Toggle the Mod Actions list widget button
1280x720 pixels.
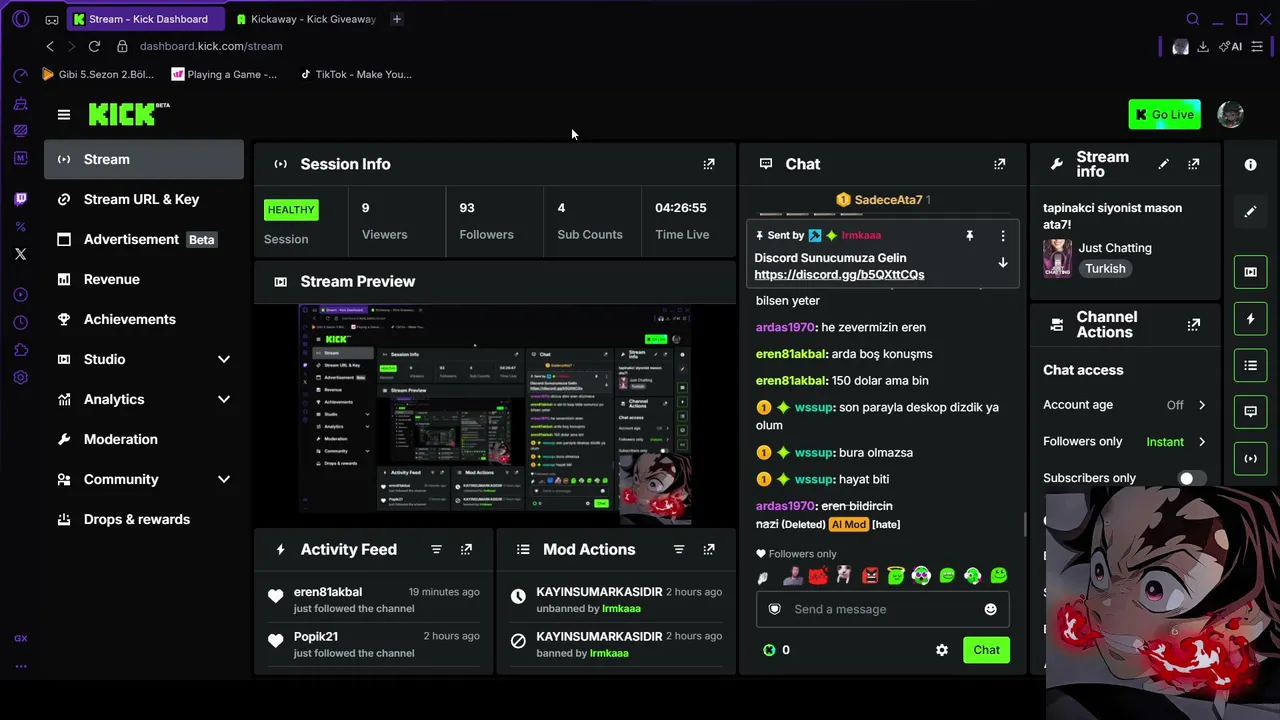pyautogui.click(x=1250, y=366)
